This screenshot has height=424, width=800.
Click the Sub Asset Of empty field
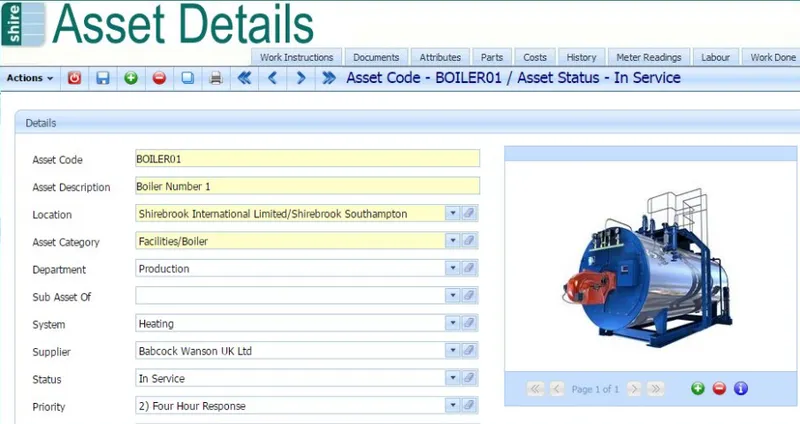click(290, 295)
